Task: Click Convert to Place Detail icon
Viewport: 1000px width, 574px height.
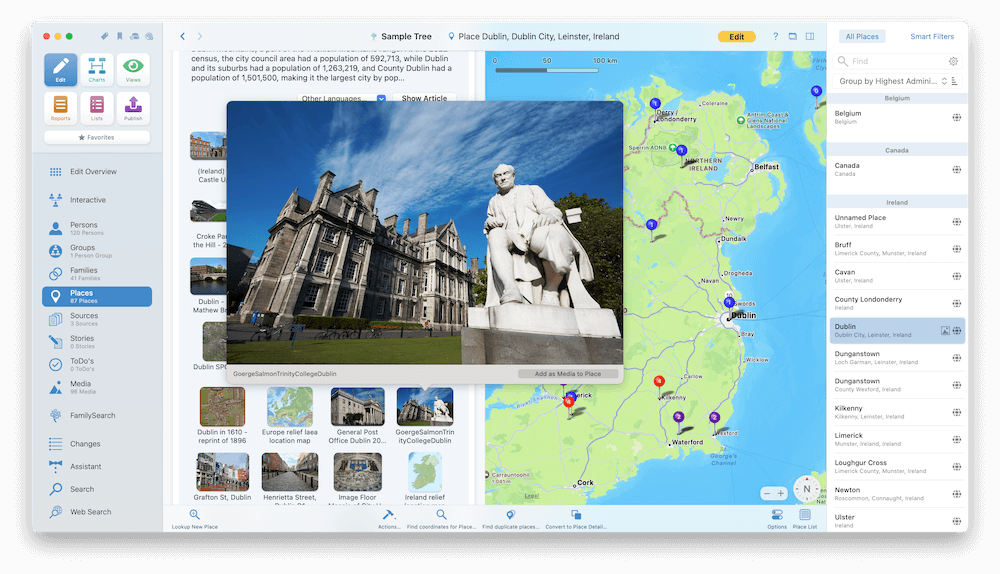Action: (x=576, y=516)
